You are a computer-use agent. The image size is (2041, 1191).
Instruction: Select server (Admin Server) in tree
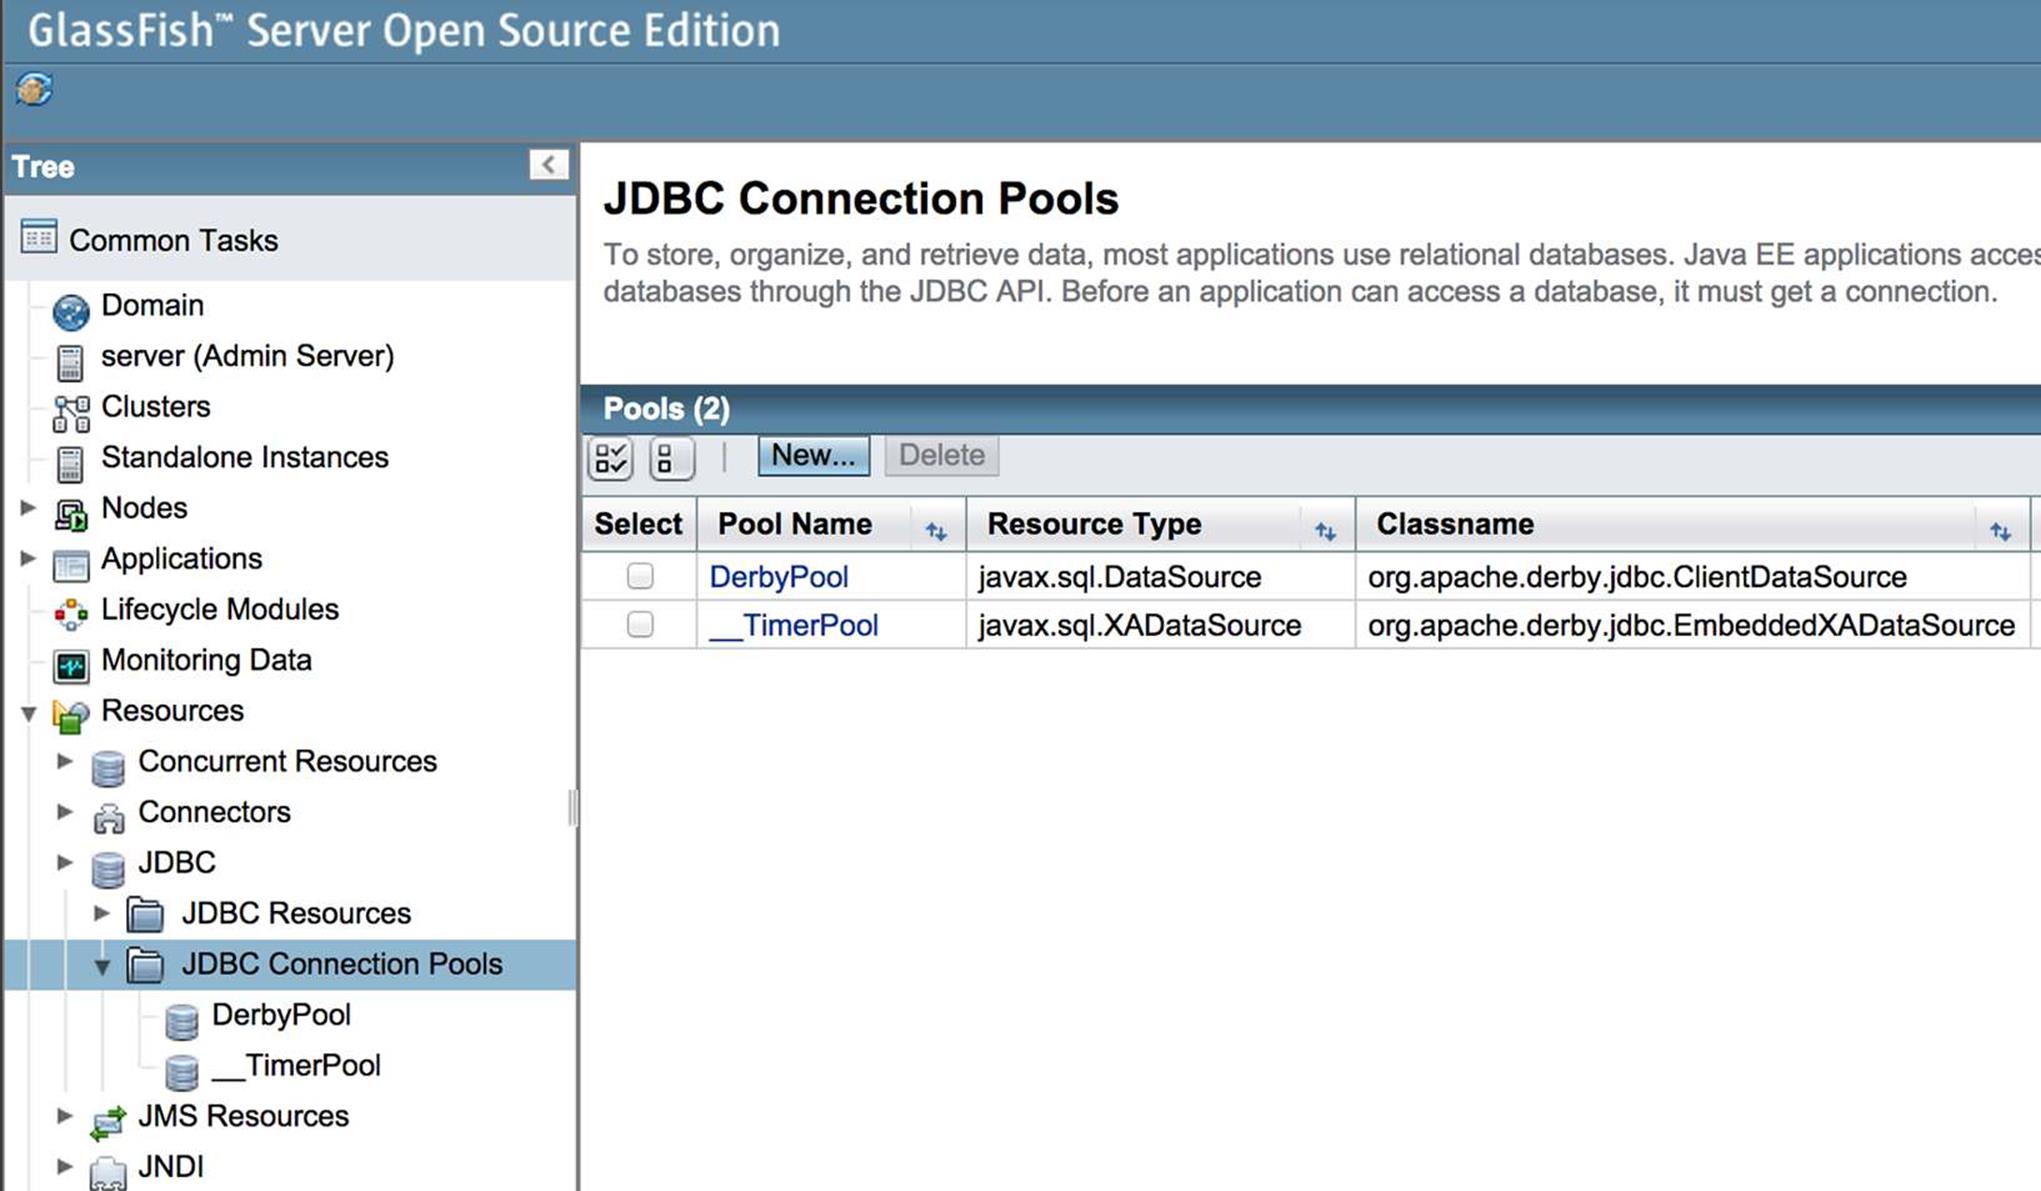click(x=248, y=357)
